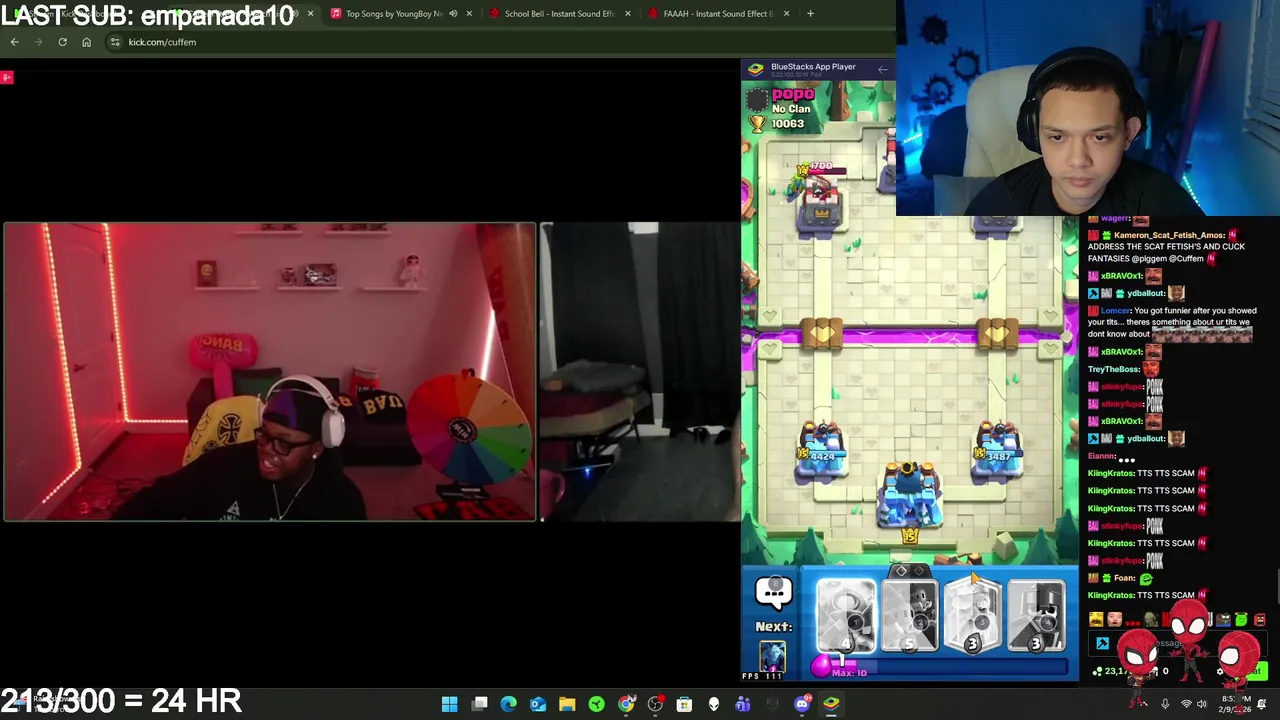This screenshot has height=720, width=1280.
Task: Reload the kick.com page
Action: [62, 42]
